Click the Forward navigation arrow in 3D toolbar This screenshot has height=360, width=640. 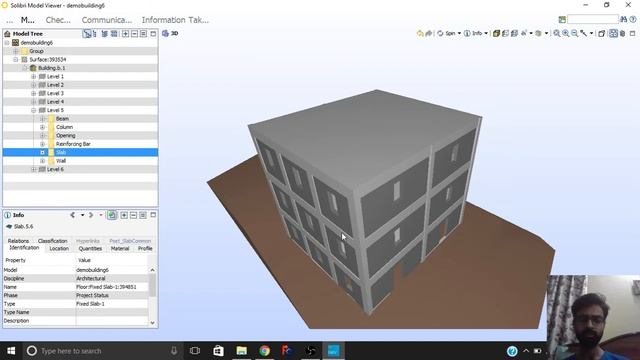coord(428,33)
